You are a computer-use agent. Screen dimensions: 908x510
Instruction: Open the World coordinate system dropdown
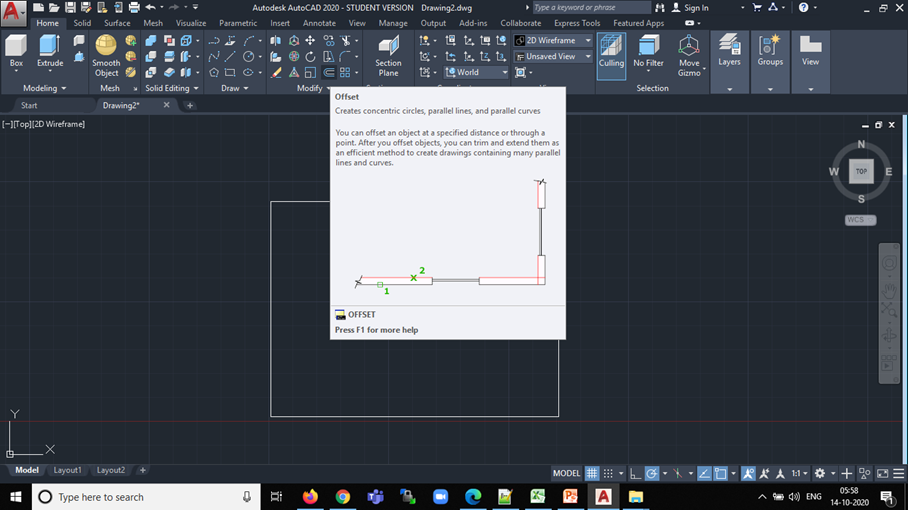point(476,72)
